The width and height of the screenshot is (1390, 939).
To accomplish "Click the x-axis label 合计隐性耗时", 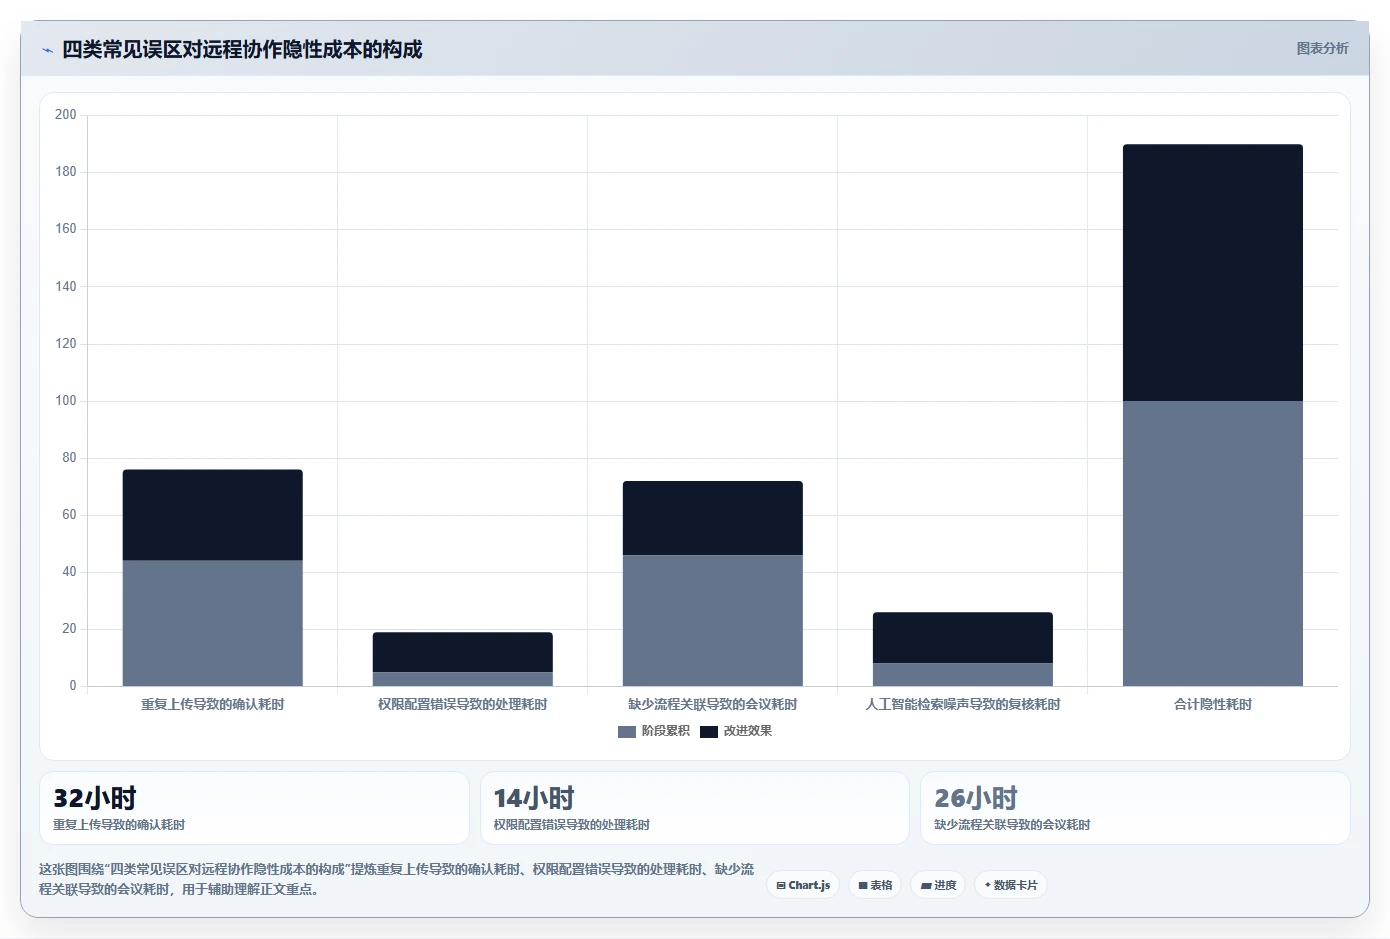I will coord(1213,704).
